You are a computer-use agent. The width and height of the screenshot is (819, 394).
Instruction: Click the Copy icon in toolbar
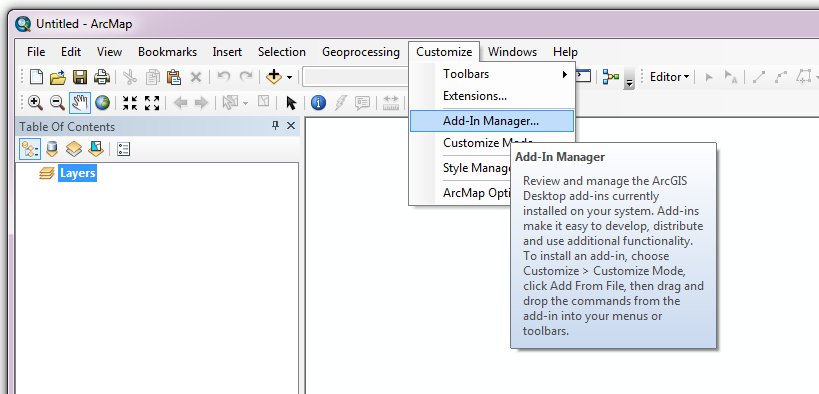click(152, 77)
